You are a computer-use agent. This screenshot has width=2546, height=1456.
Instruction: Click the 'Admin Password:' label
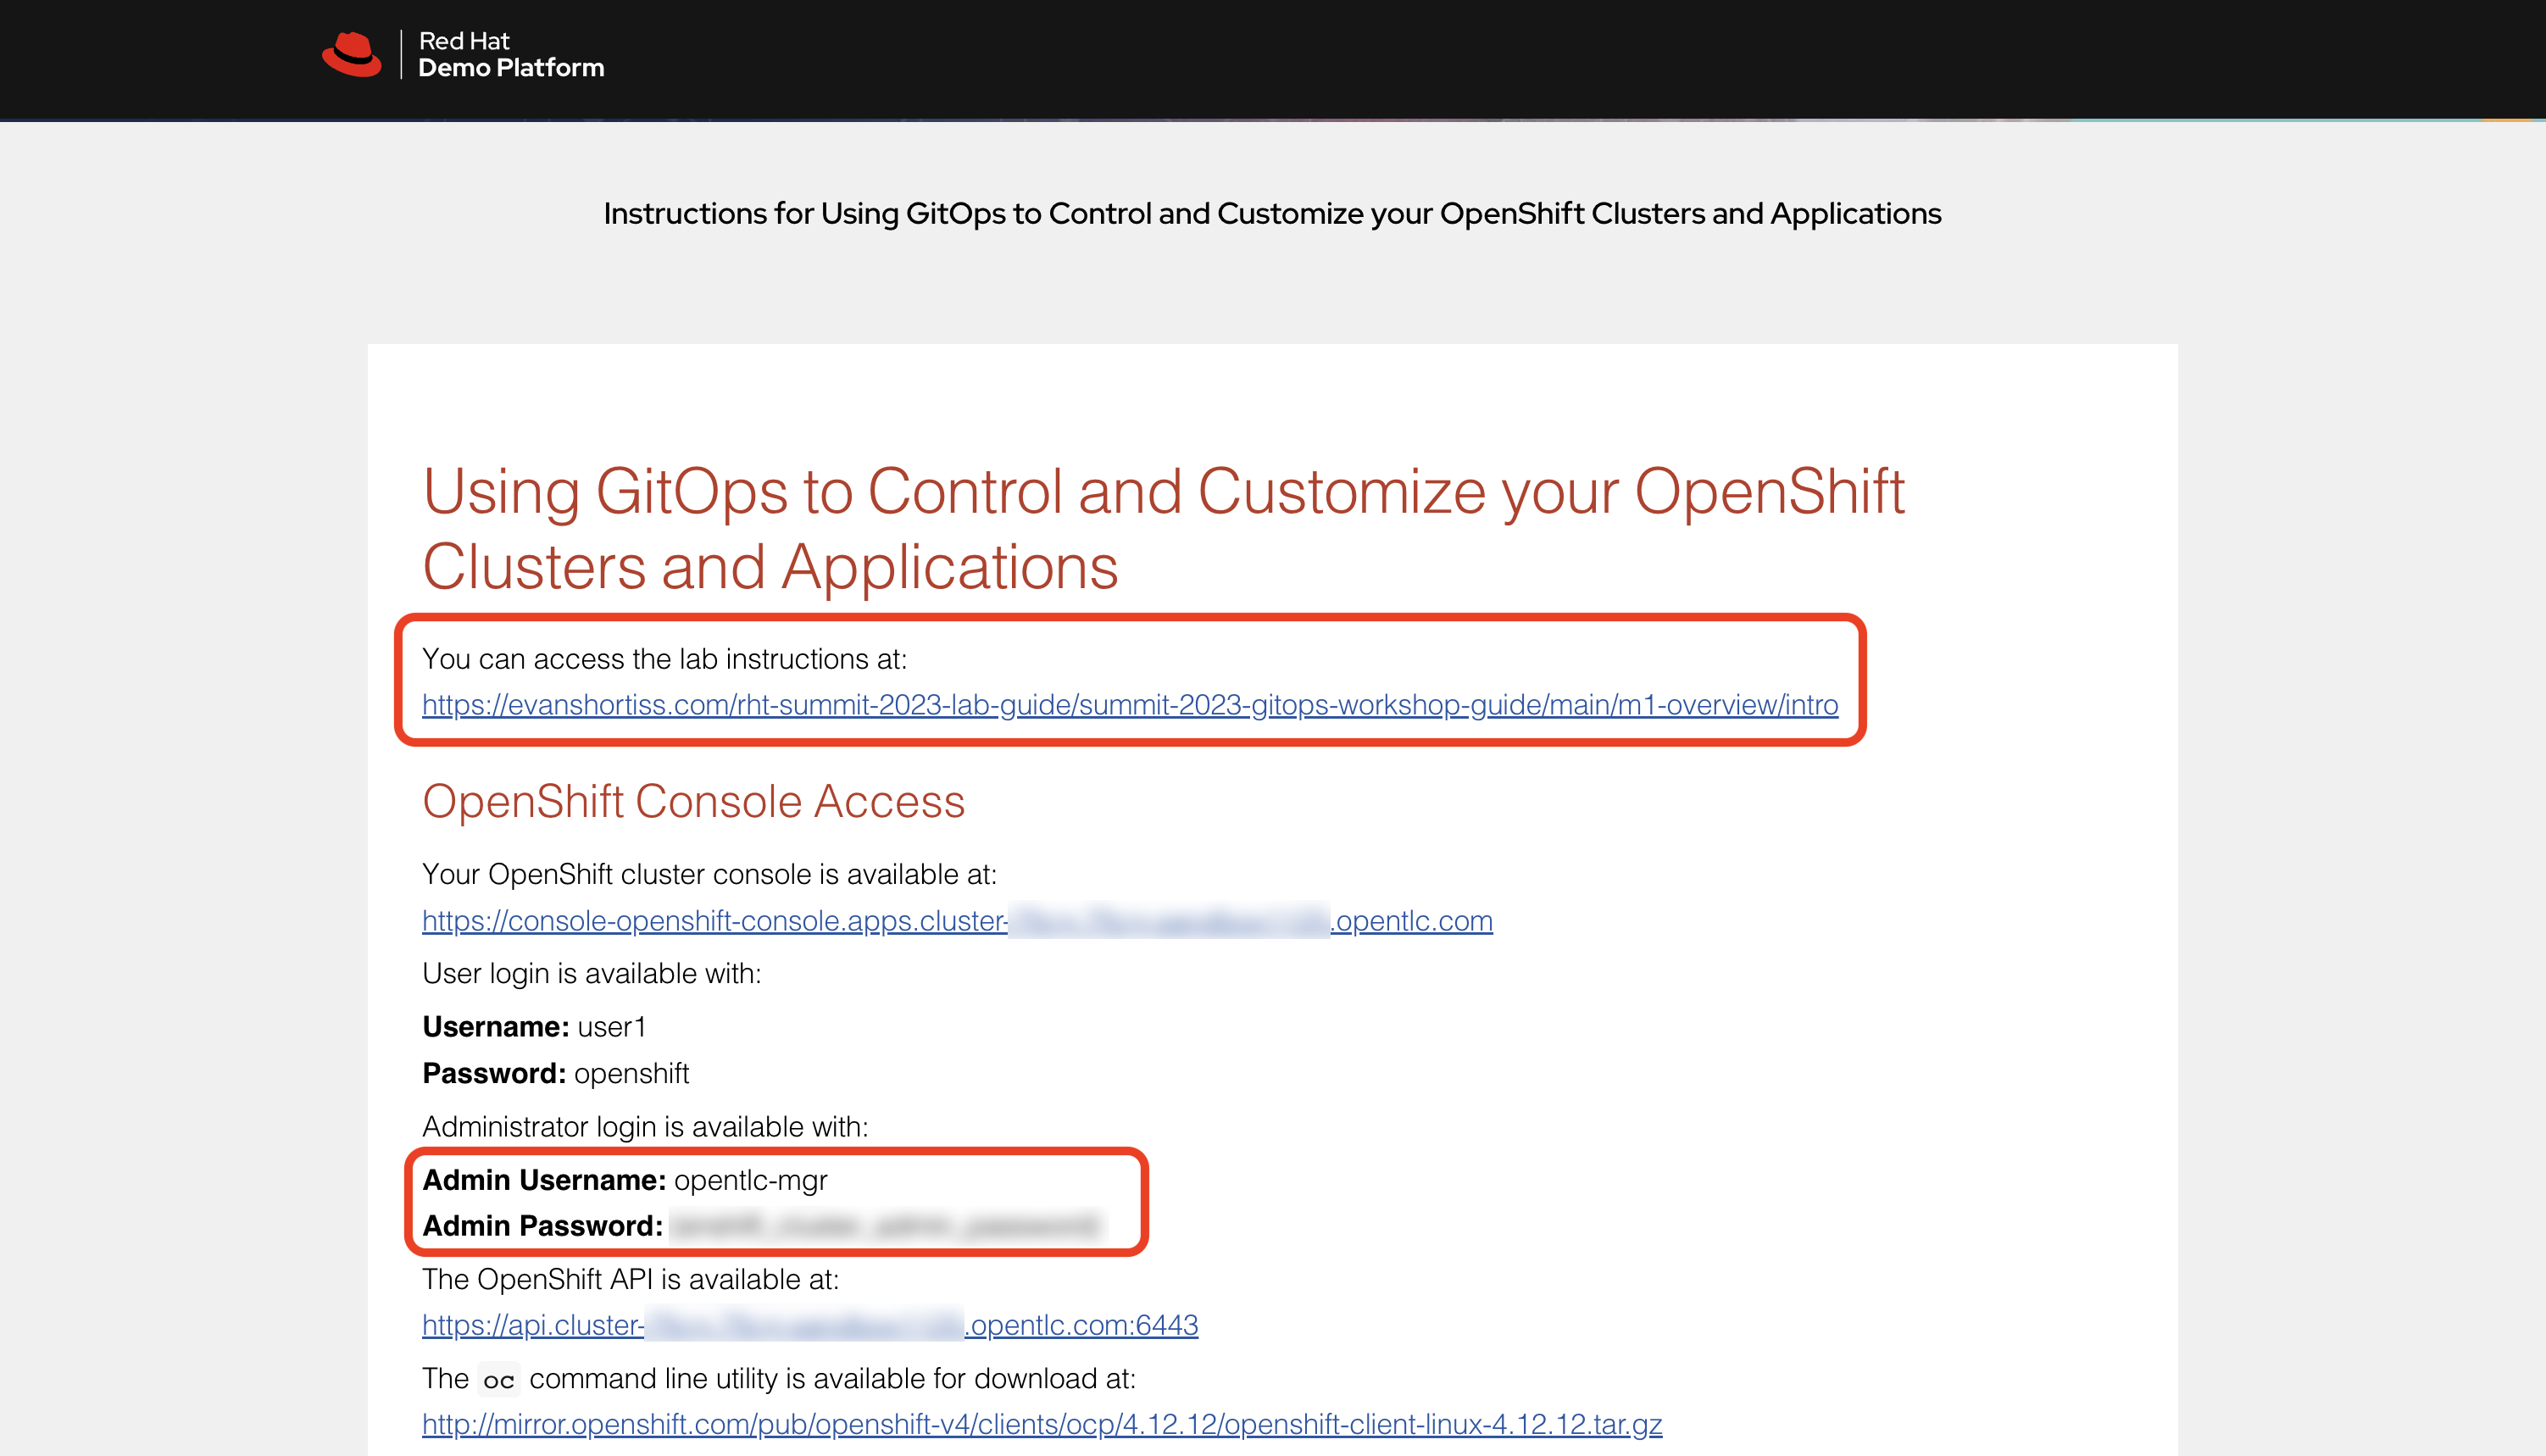point(543,1226)
